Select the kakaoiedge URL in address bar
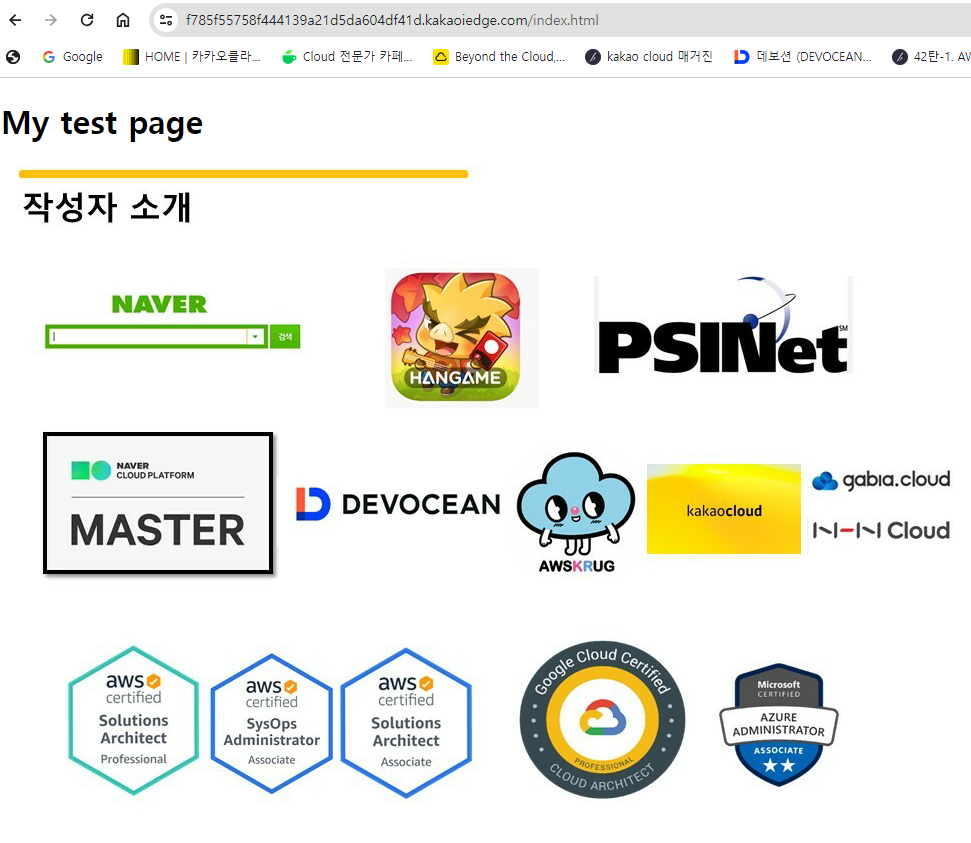 pyautogui.click(x=392, y=20)
